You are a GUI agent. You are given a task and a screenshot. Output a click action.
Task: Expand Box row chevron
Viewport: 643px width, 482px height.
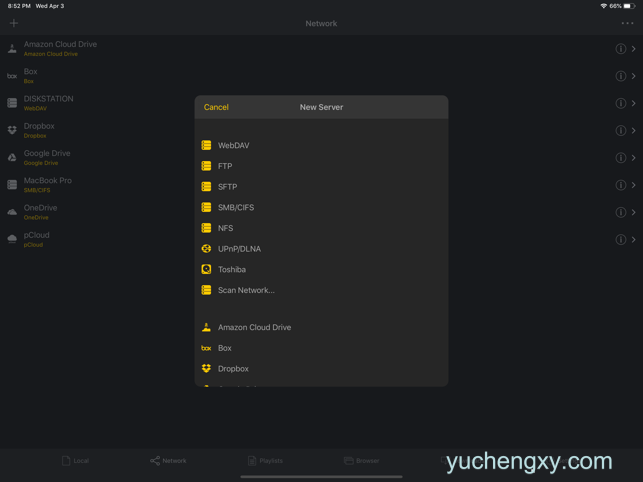click(634, 76)
